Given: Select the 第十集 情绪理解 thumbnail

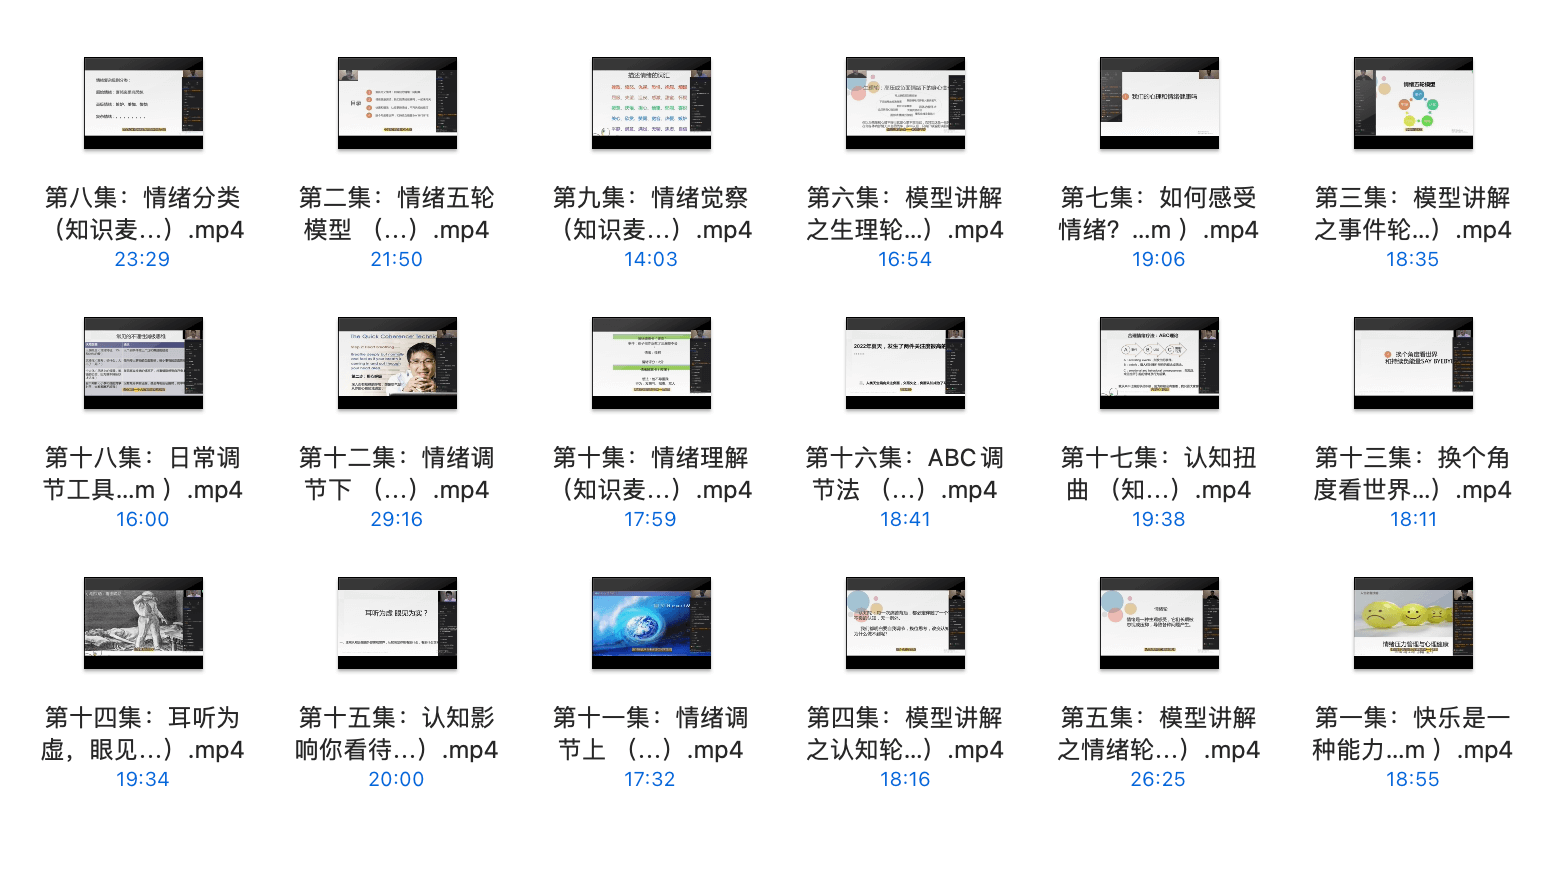Looking at the screenshot, I should click(x=651, y=363).
